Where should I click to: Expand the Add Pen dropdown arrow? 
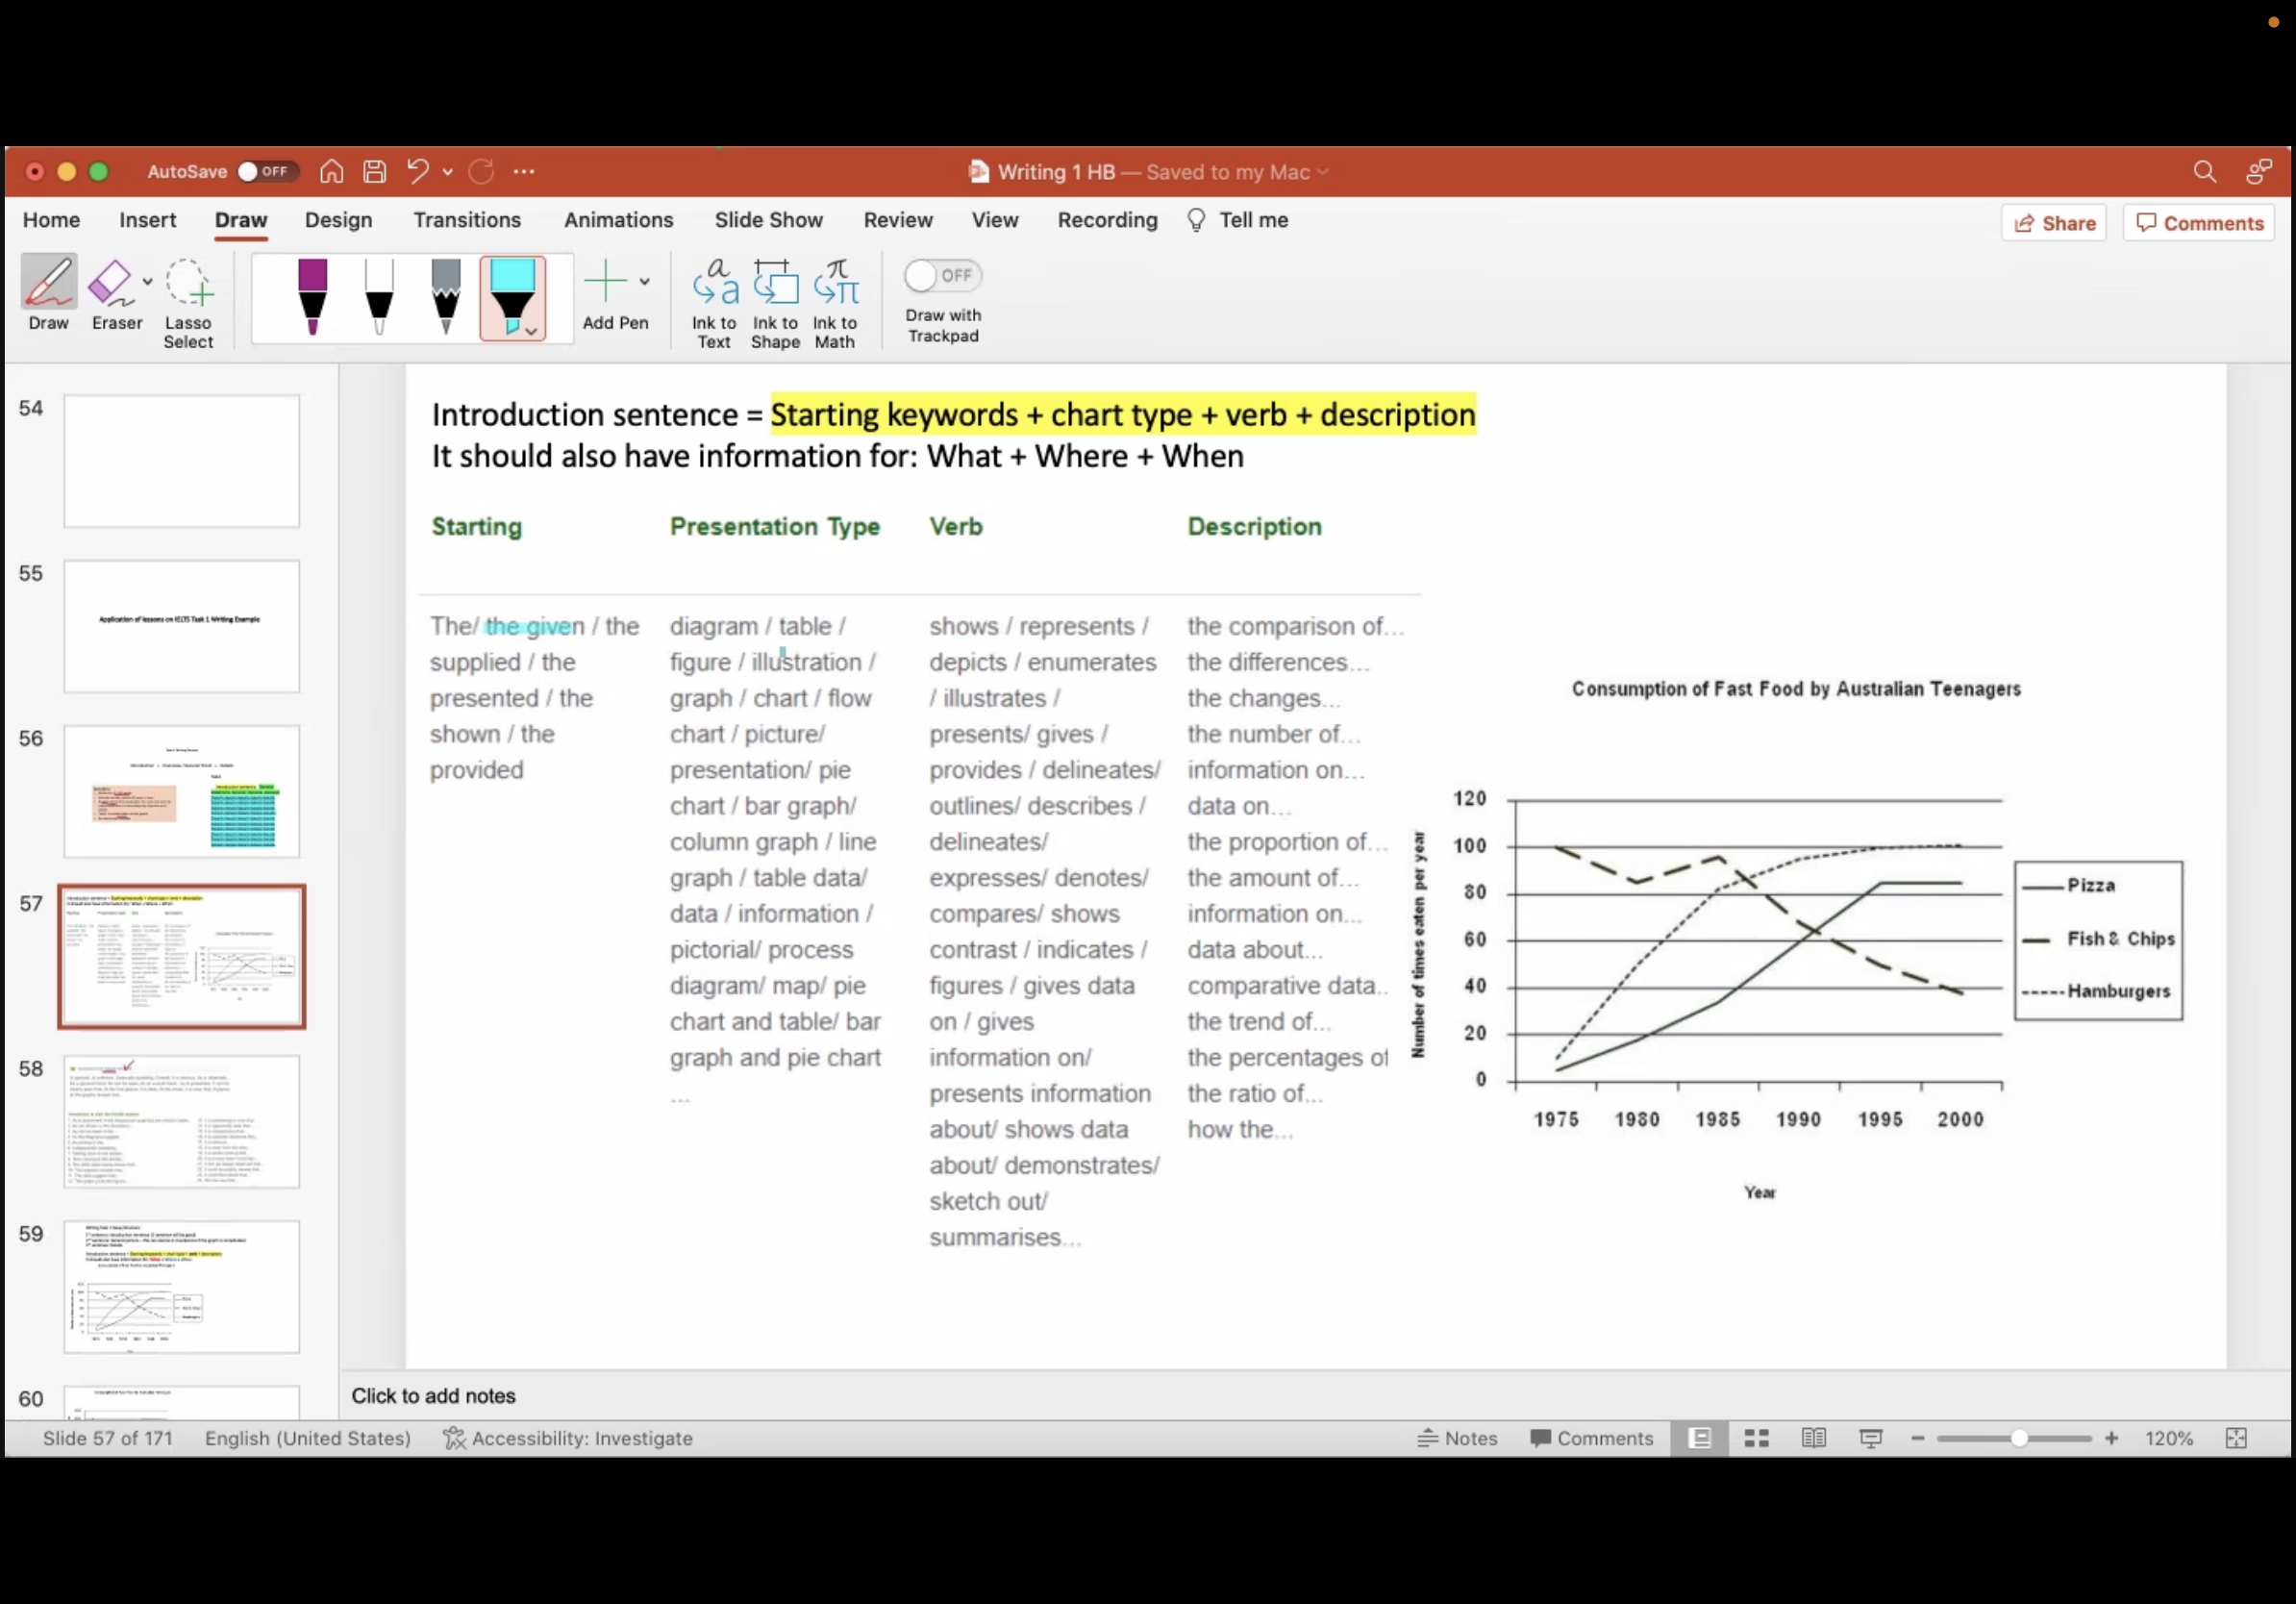click(644, 281)
